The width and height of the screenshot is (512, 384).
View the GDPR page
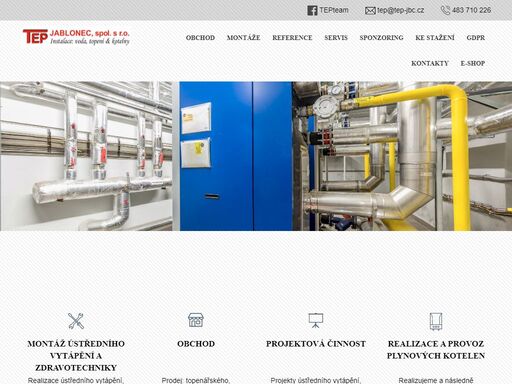pos(476,38)
